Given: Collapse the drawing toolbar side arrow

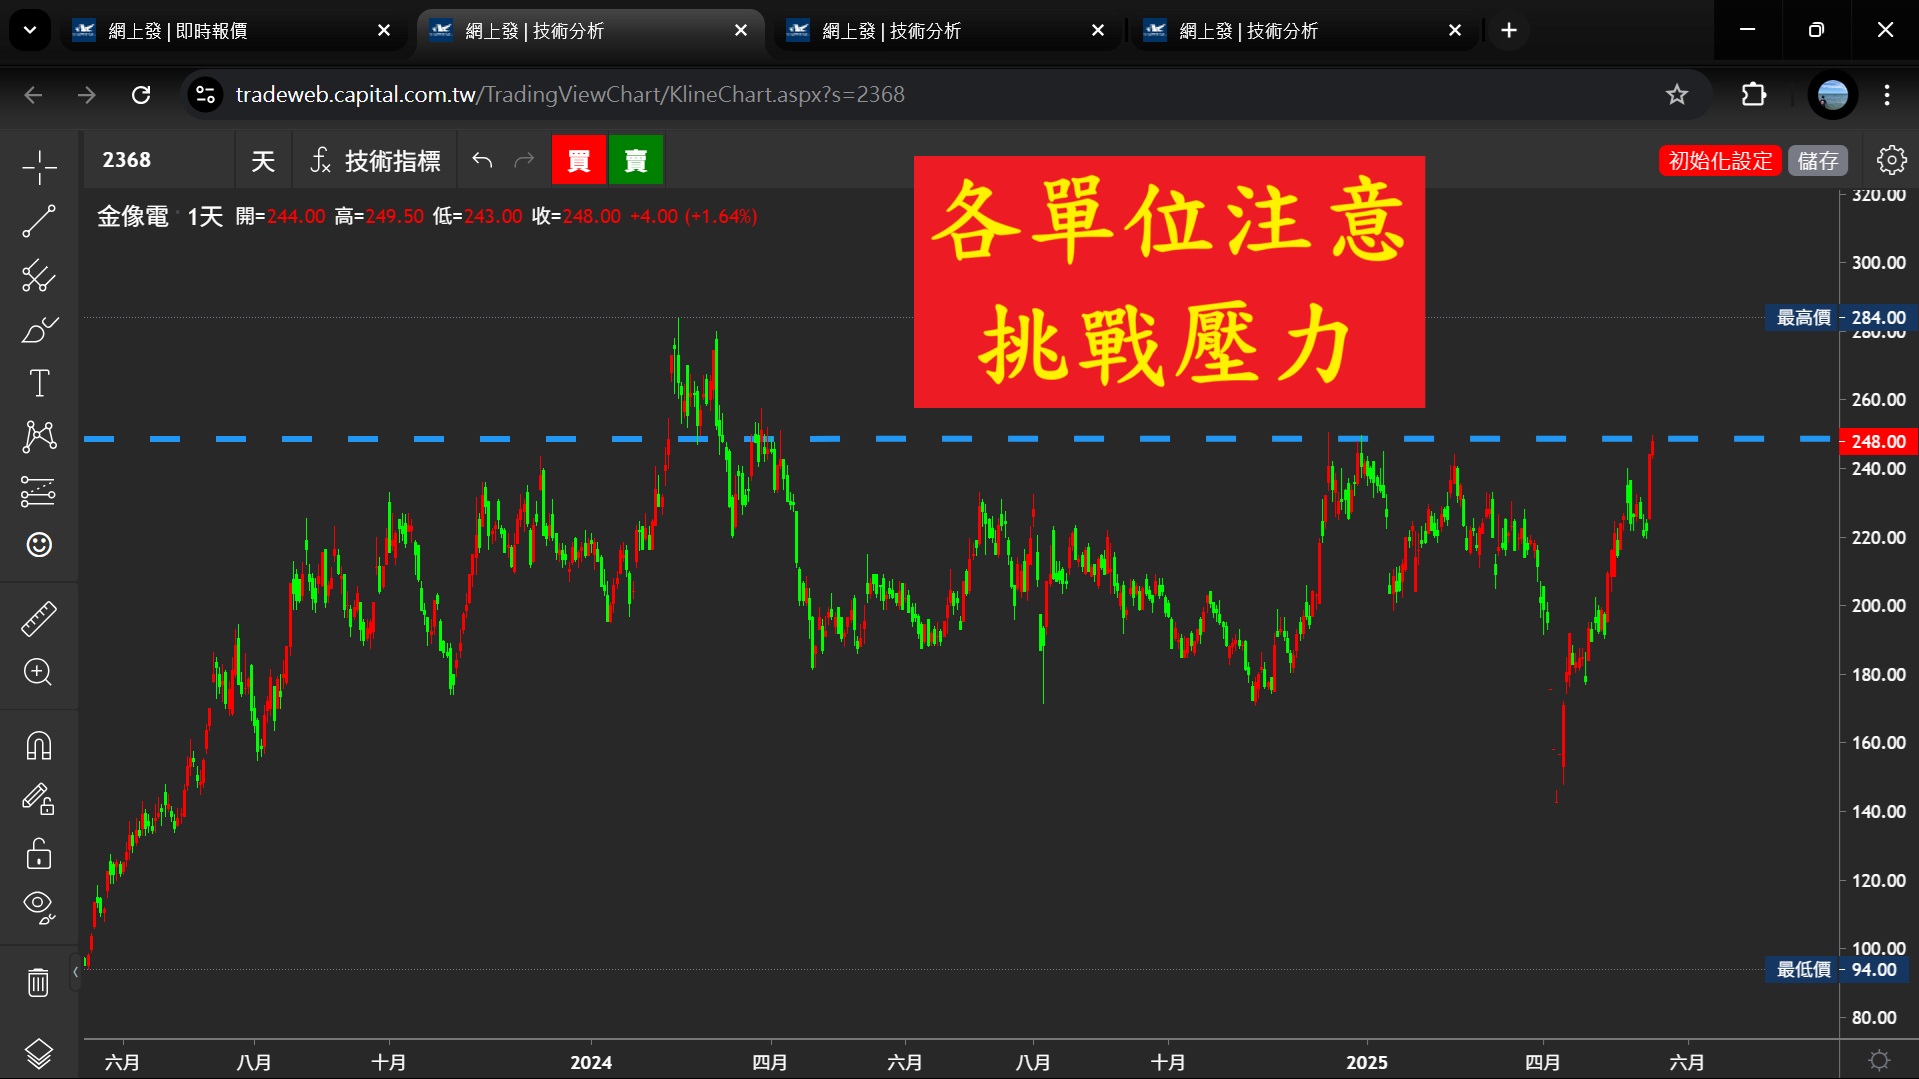Looking at the screenshot, I should click(75, 971).
